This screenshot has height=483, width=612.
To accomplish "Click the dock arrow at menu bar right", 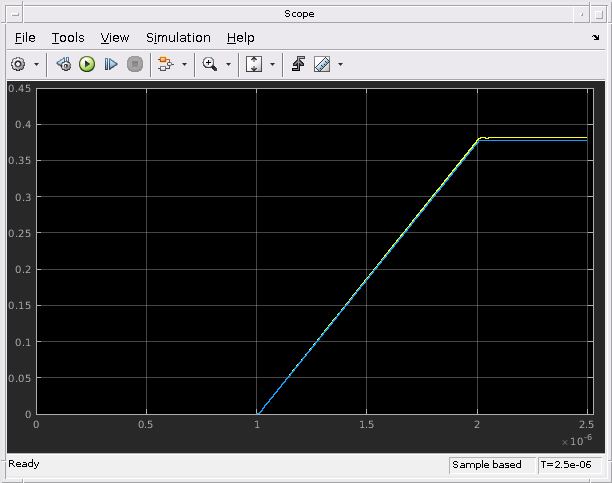I will point(596,37).
